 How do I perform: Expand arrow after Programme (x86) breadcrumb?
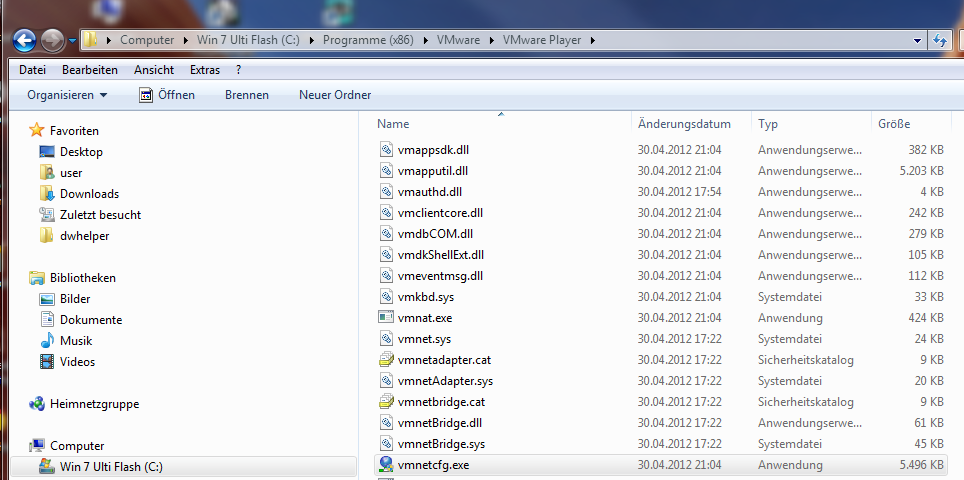[425, 41]
